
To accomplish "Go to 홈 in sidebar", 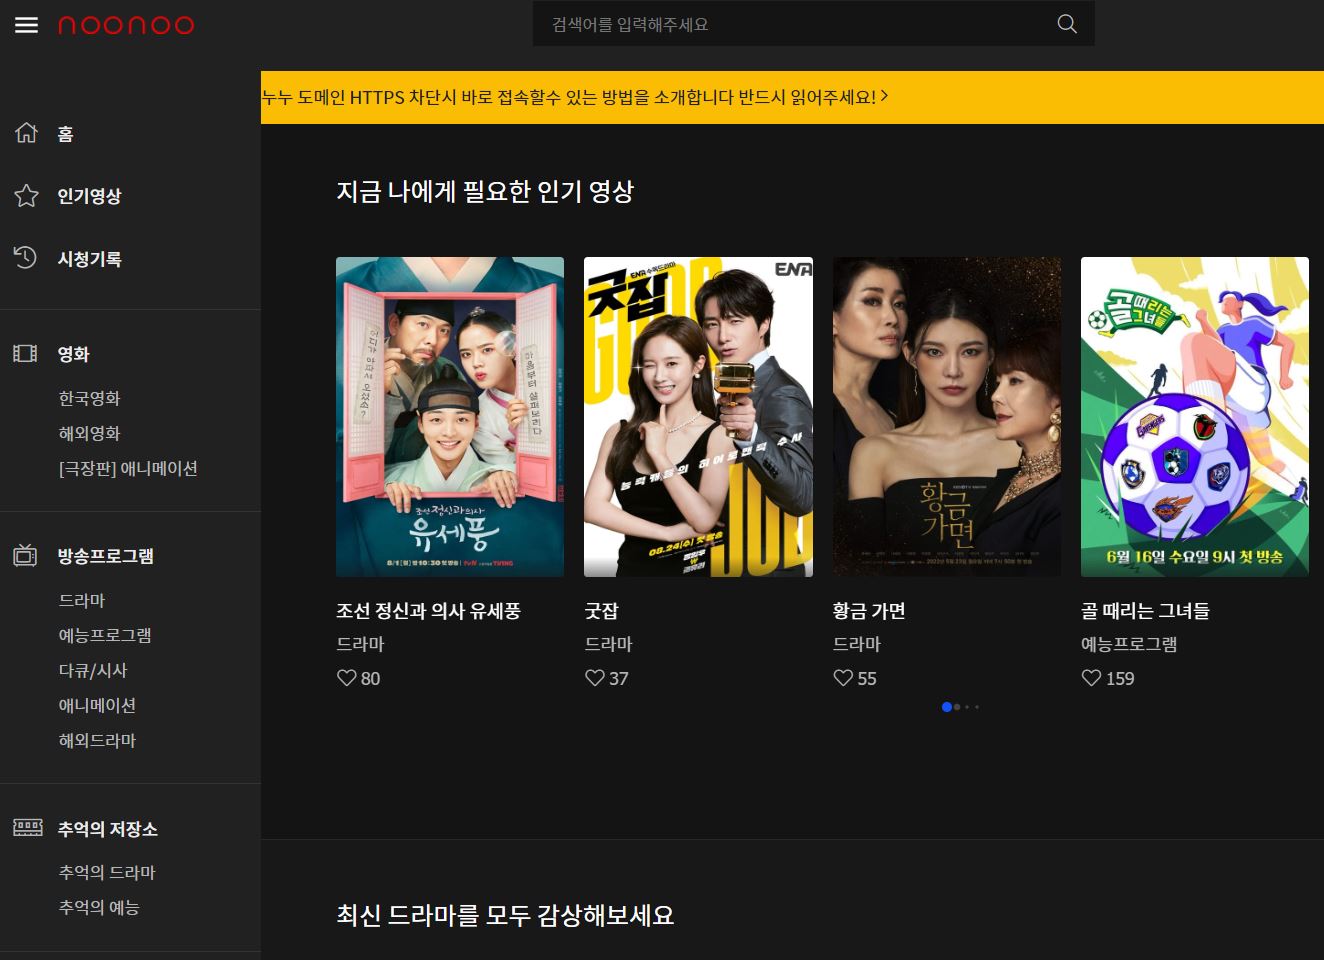I will click(65, 134).
